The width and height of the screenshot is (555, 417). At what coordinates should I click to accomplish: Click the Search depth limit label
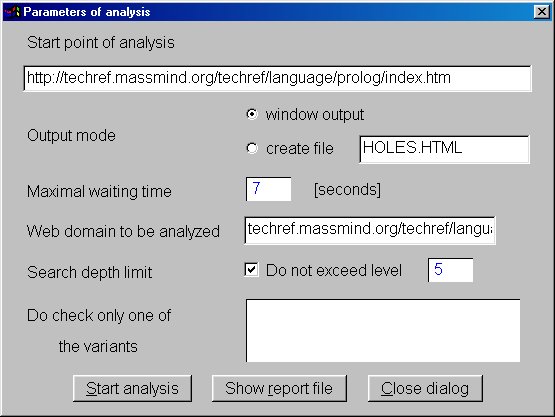90,273
